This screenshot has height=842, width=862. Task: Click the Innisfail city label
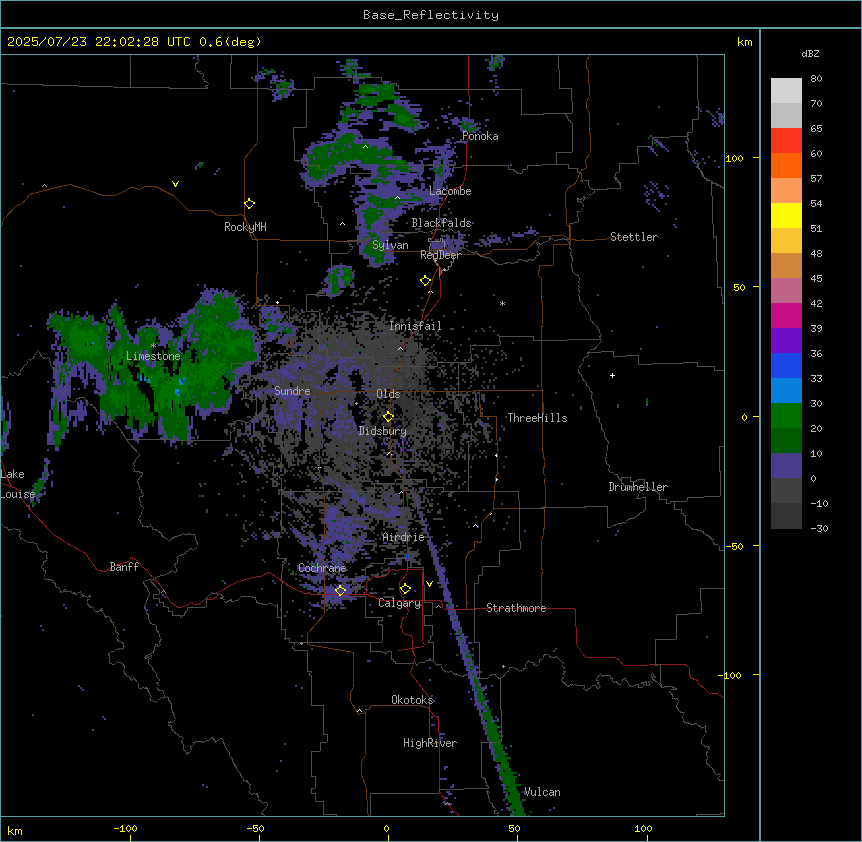pos(415,326)
